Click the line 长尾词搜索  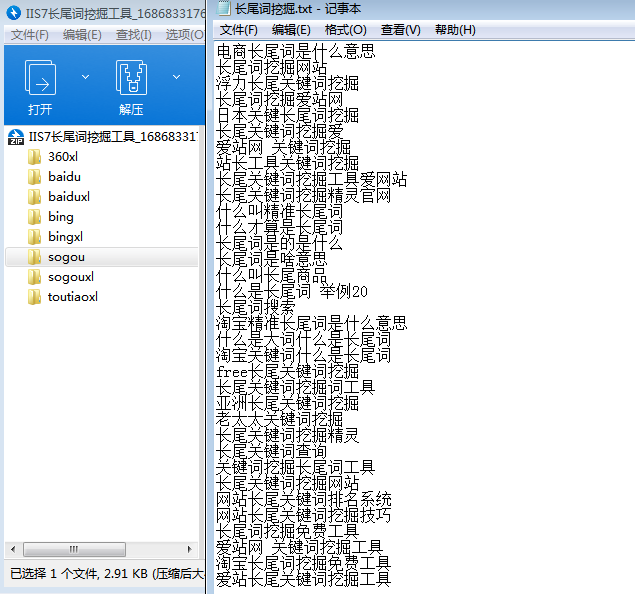click(x=256, y=308)
